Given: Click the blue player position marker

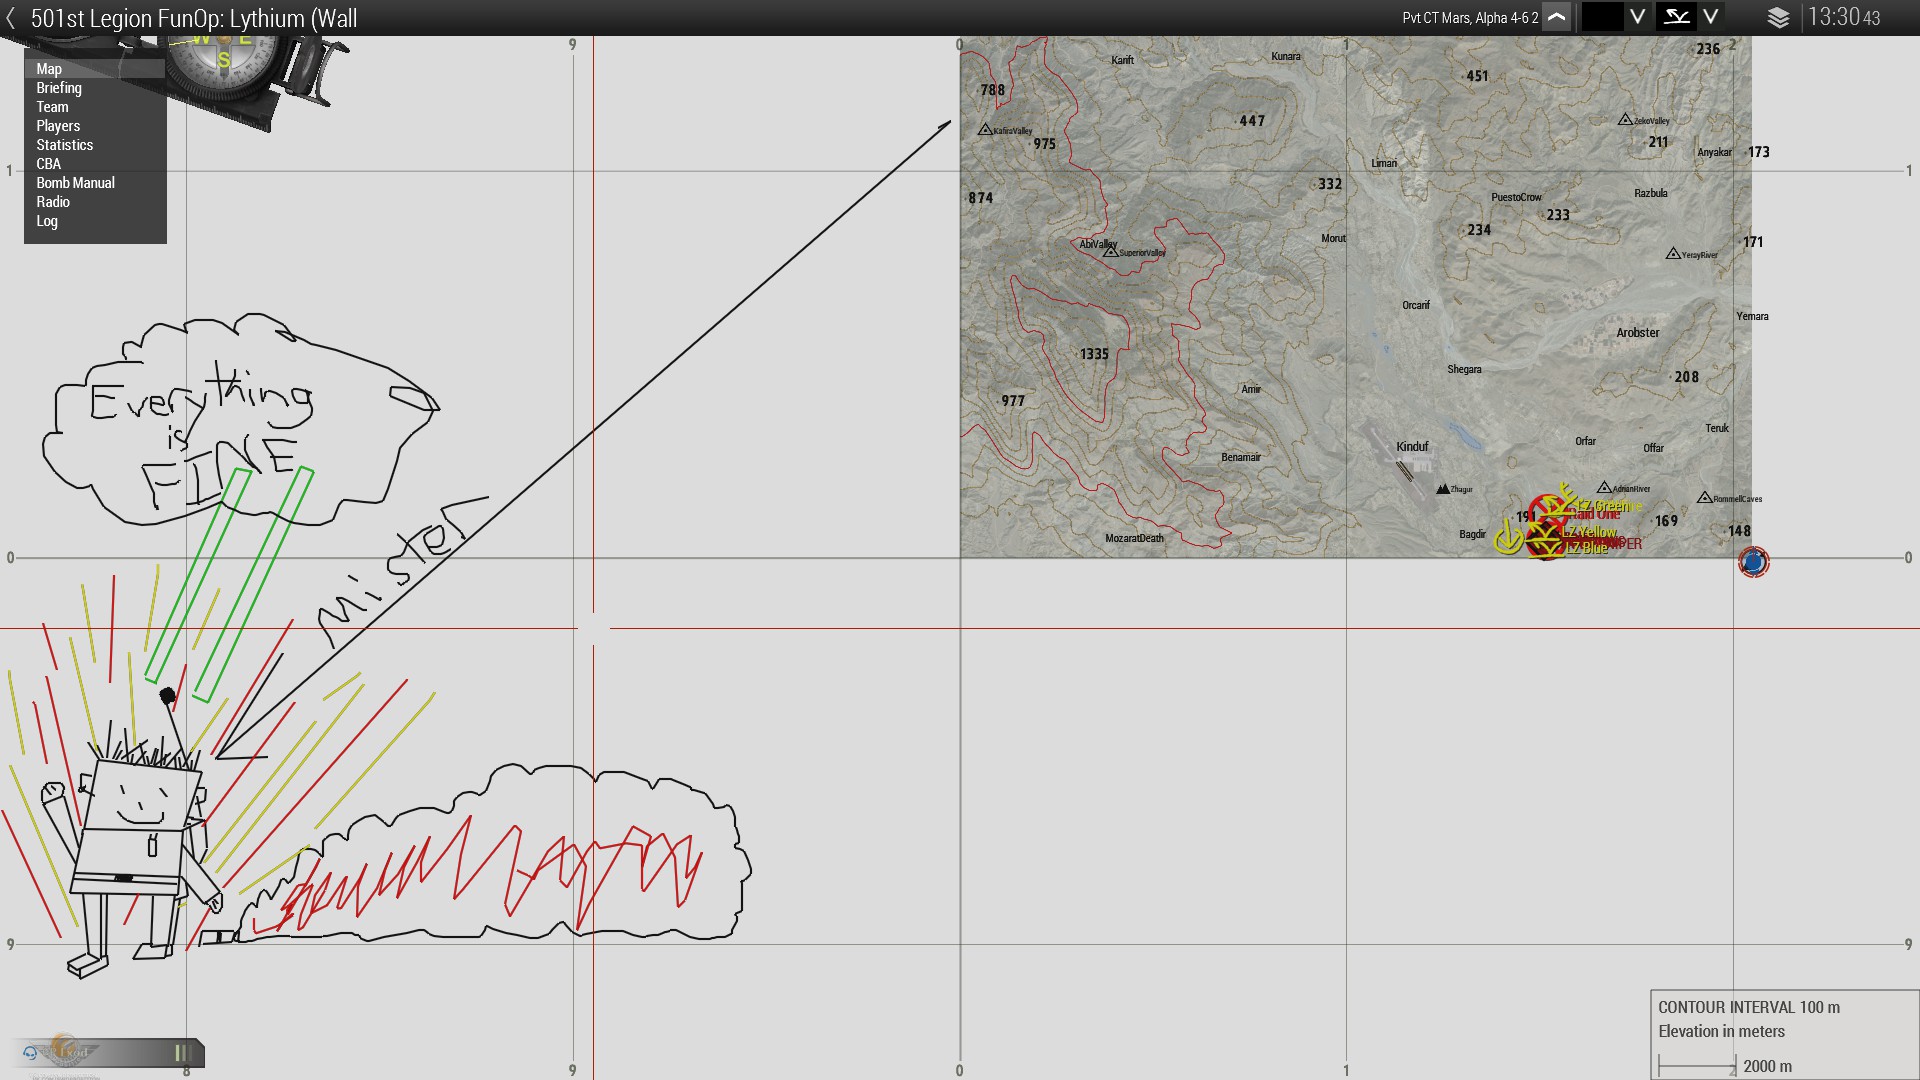Looking at the screenshot, I should coord(1753,562).
